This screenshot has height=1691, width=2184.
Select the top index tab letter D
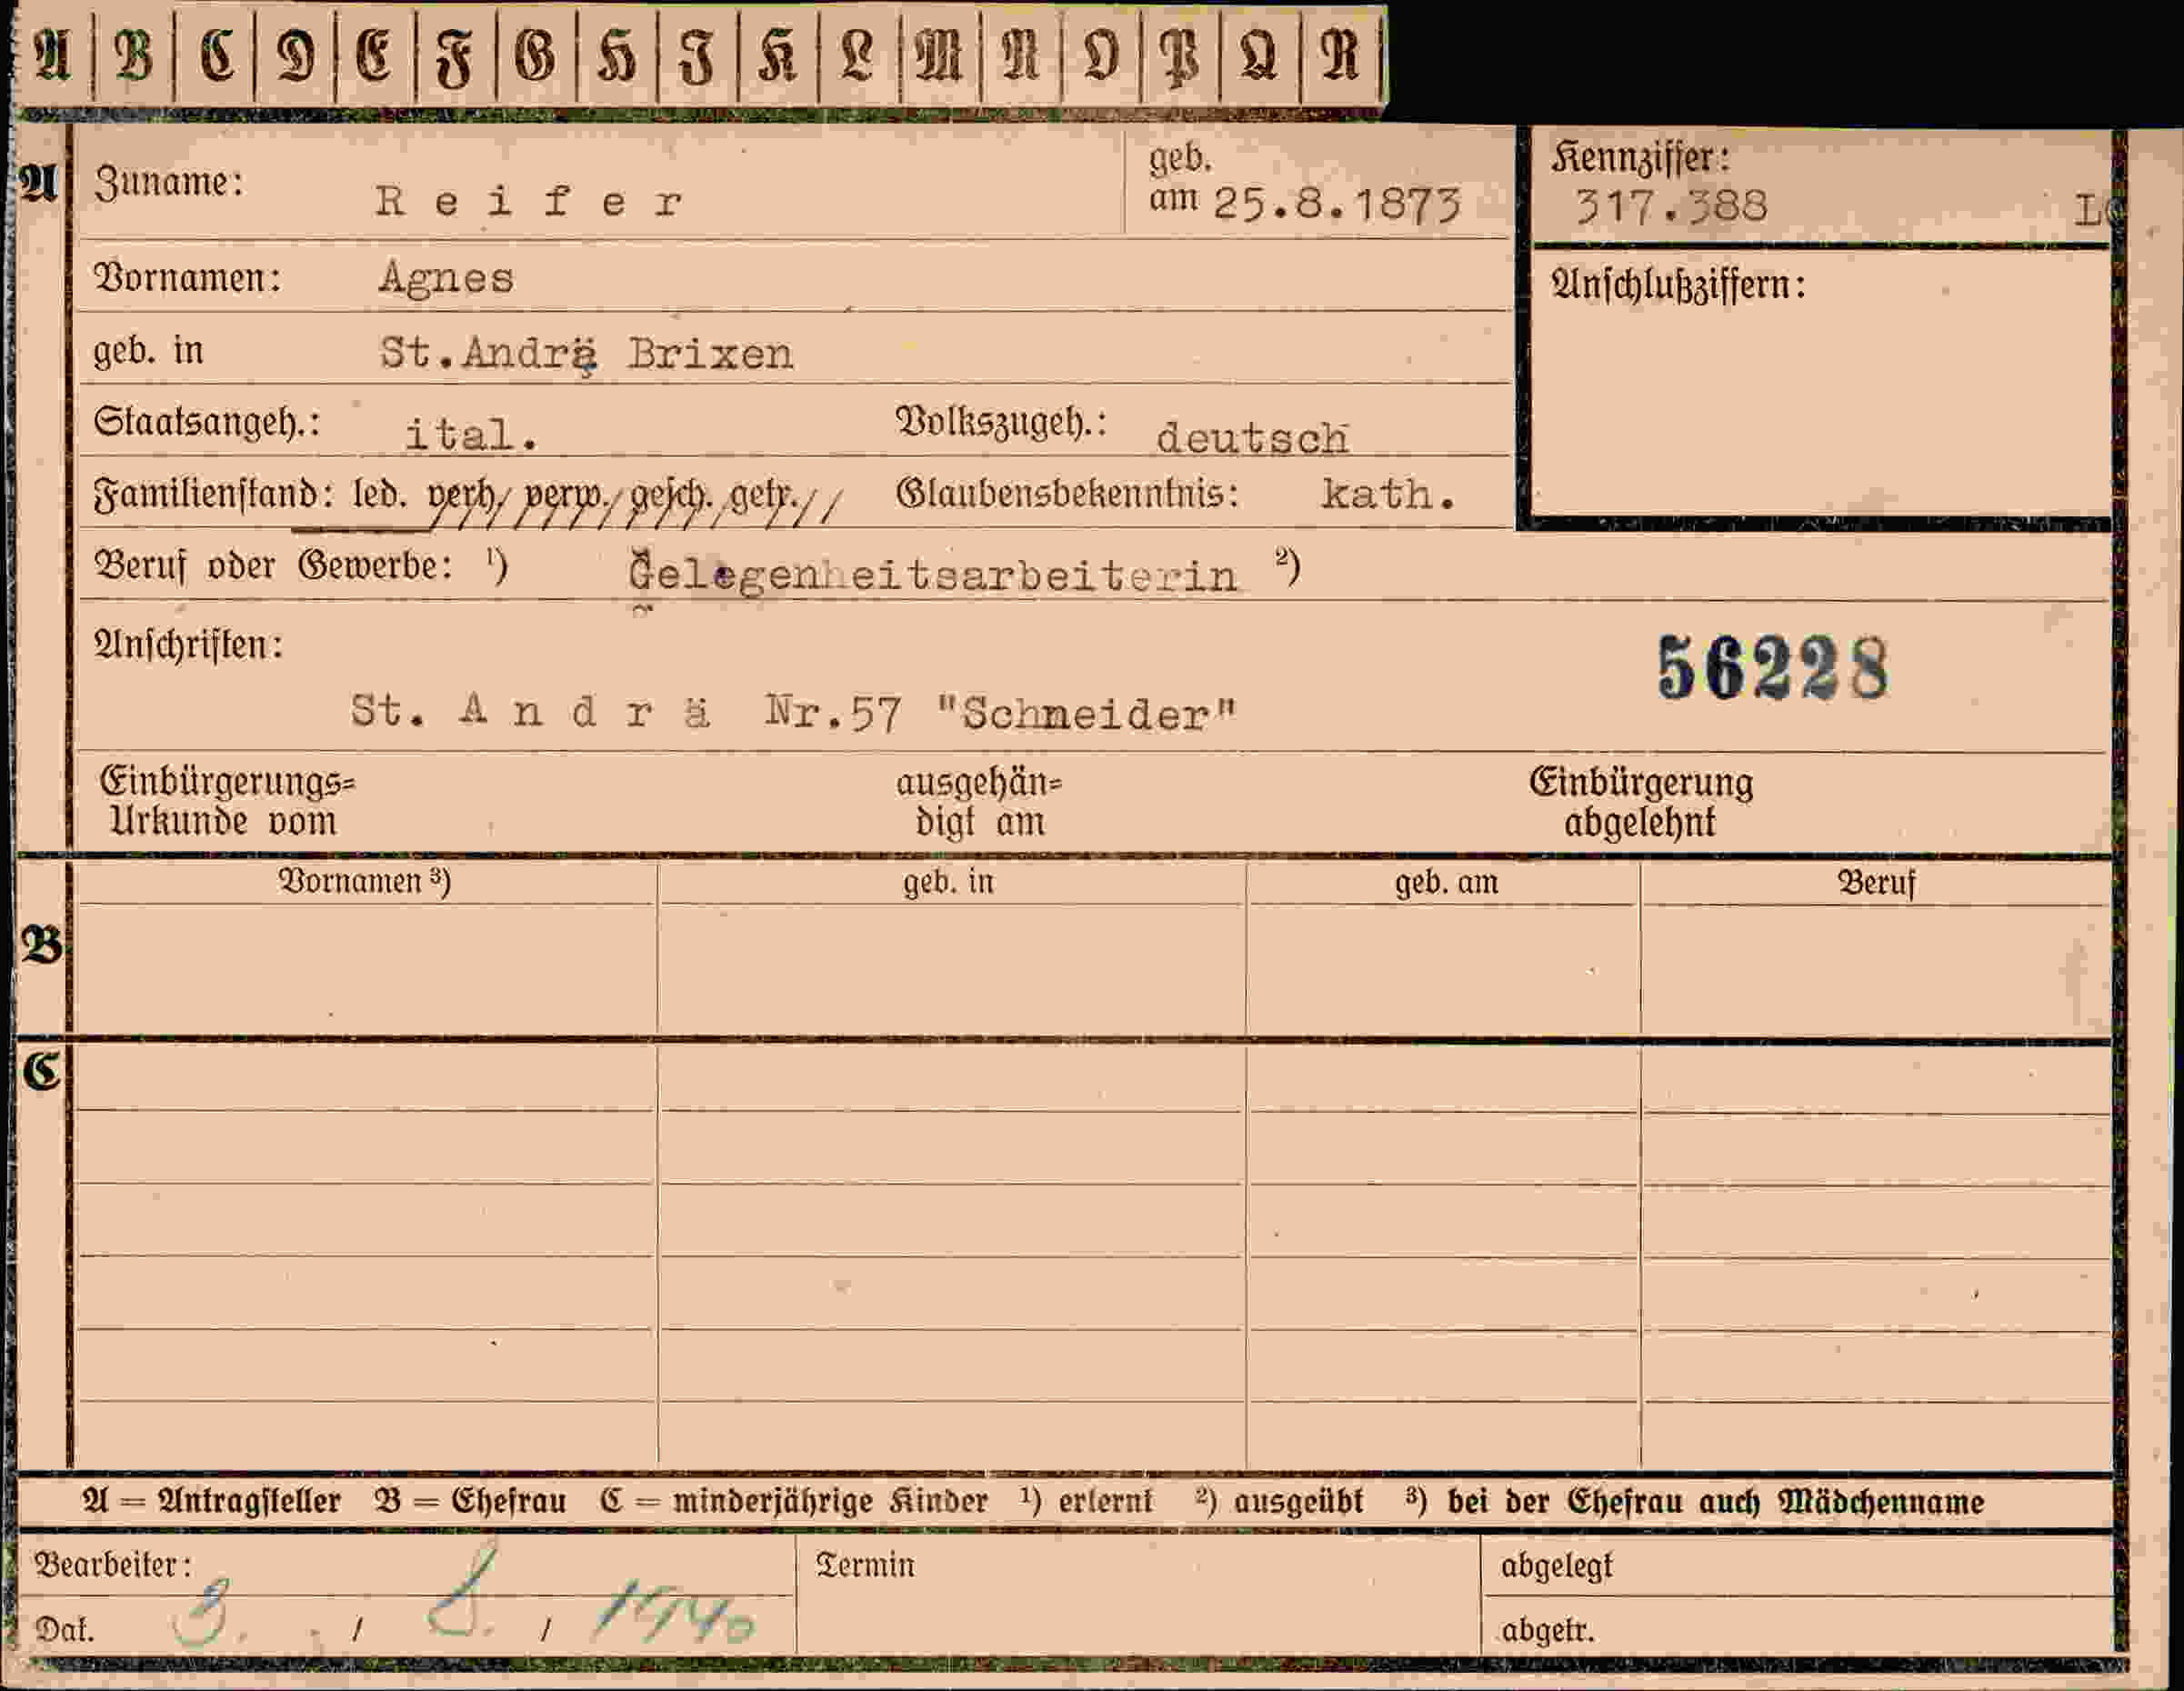(x=296, y=55)
